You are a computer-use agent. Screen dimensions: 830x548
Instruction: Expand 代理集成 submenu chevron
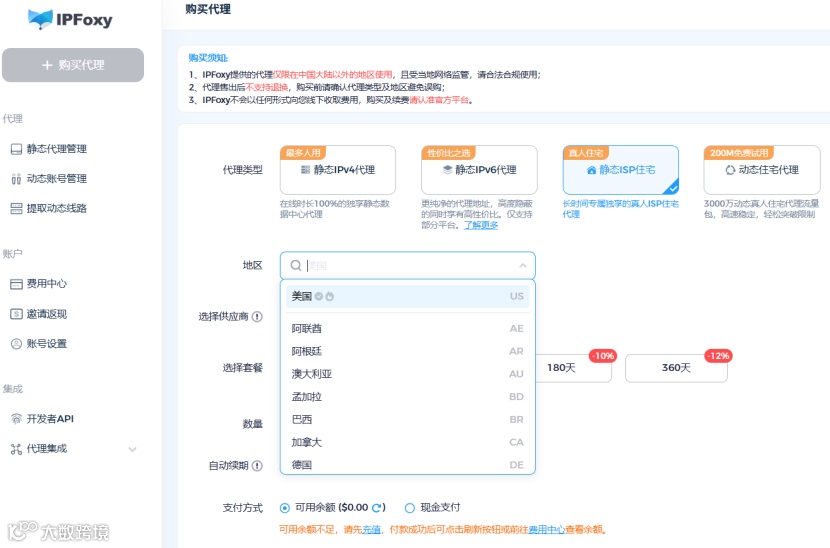pos(132,450)
